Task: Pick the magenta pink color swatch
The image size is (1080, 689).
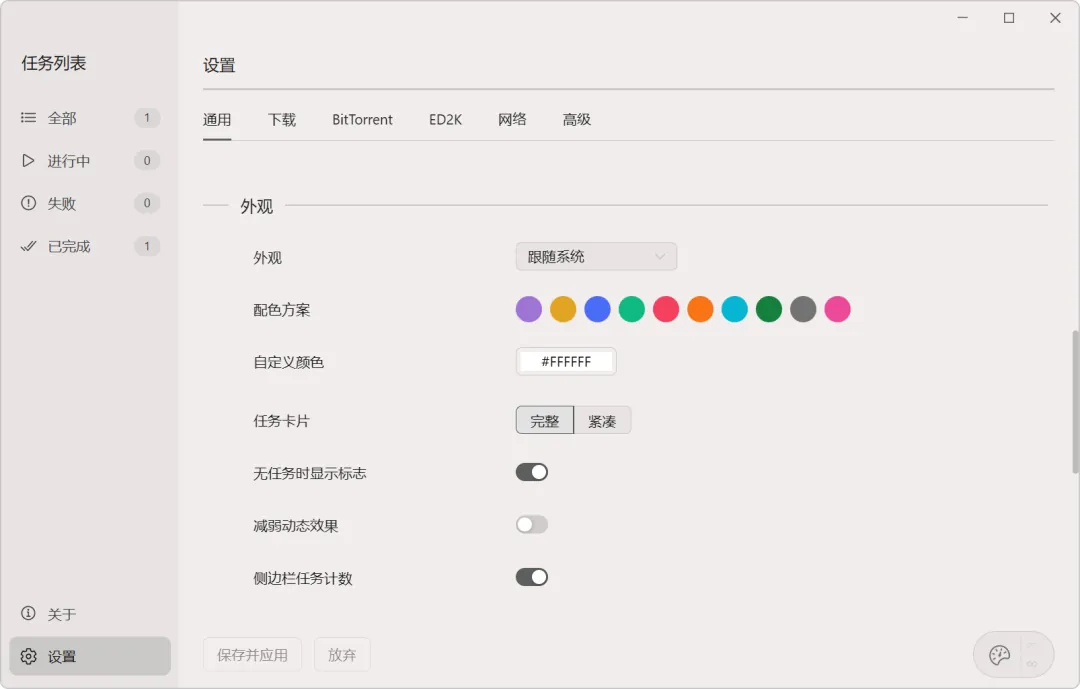Action: pos(838,309)
